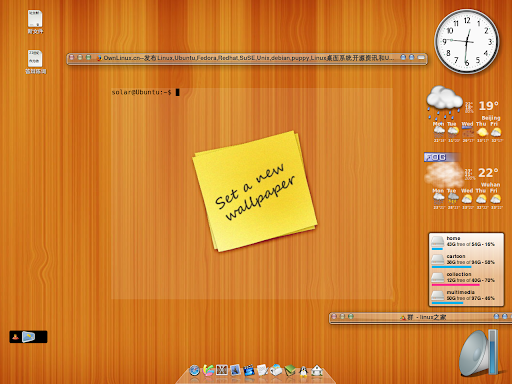Click Wuhan's Friday forecast icon
512x384 pixels.
496,199
